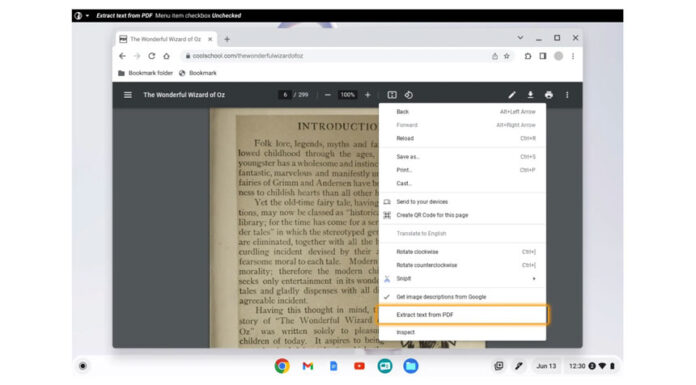
Task: Click the address bar URL
Action: (x=248, y=56)
